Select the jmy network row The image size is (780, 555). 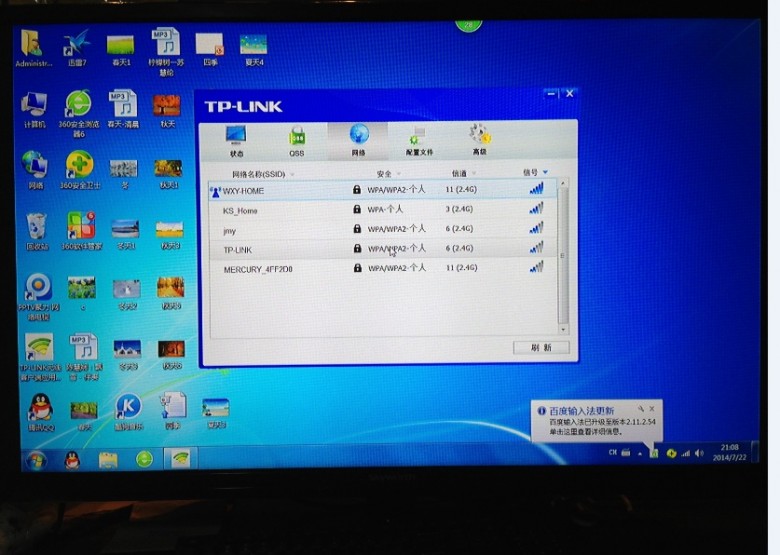(x=383, y=229)
